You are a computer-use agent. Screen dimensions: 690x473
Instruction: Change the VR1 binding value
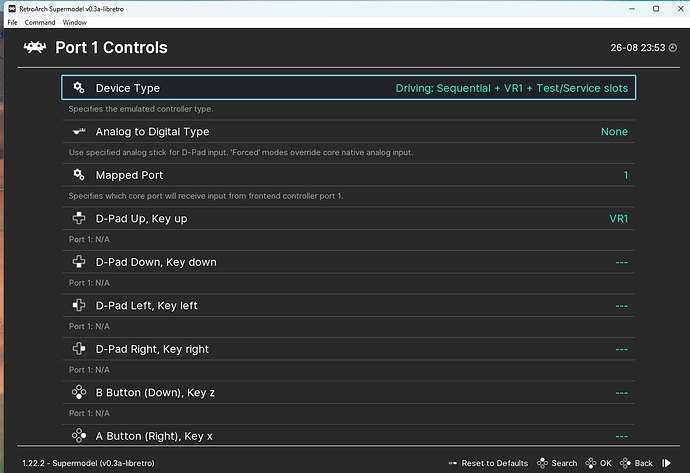618,219
